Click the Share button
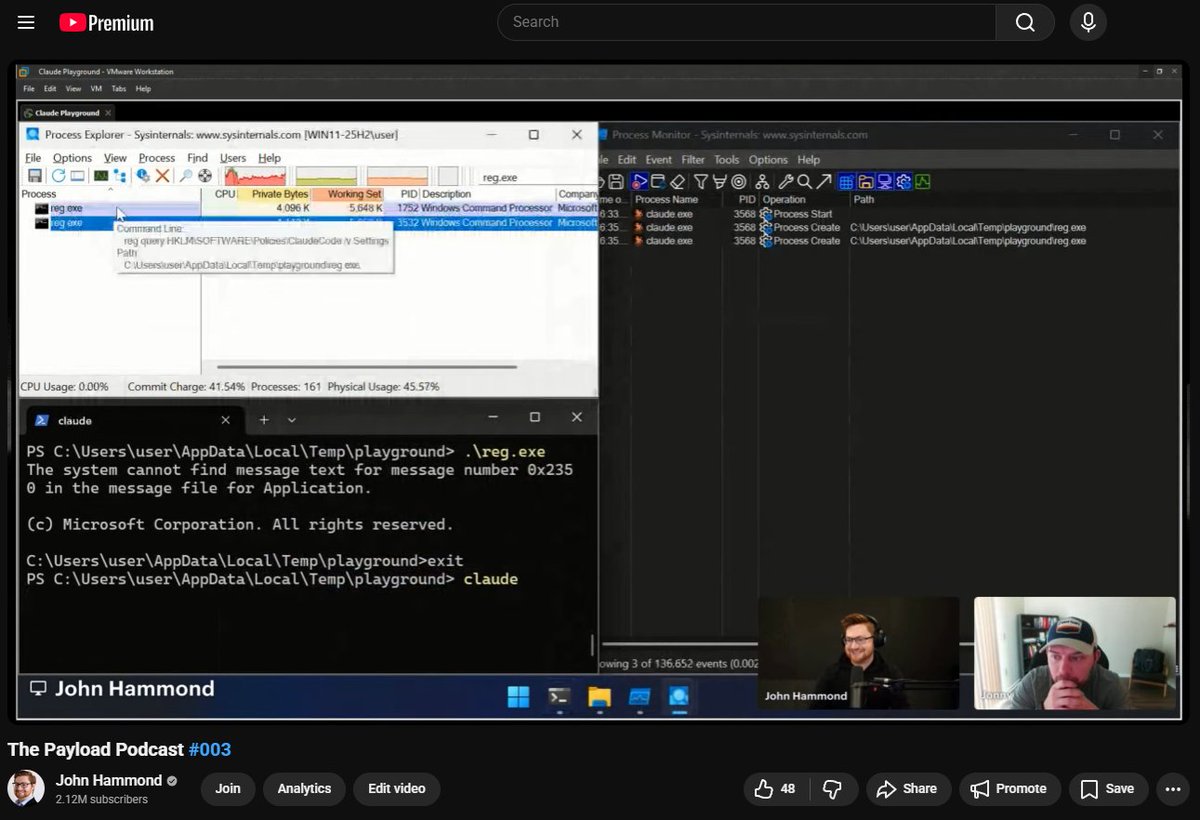Screen dimensions: 1200x820 pos(906,789)
